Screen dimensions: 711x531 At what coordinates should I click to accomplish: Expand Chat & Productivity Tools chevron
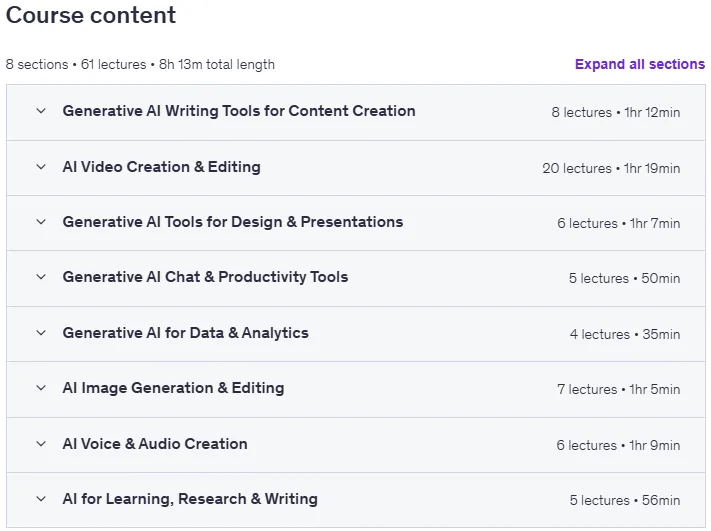(x=41, y=277)
